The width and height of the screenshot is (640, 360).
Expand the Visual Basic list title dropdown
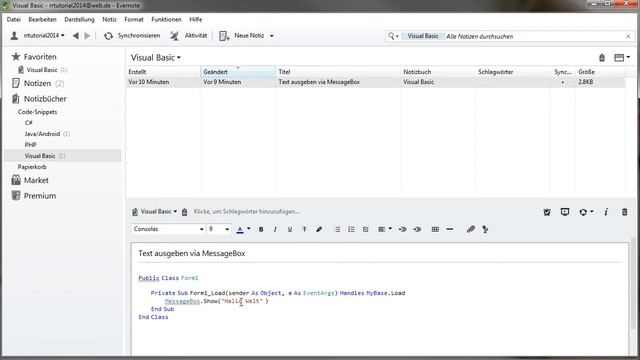tap(156, 58)
